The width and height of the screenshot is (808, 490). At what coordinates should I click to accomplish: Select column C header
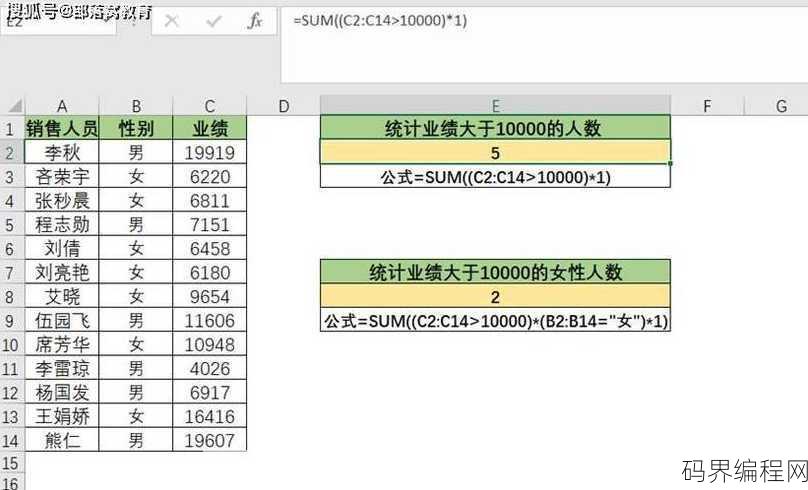210,106
